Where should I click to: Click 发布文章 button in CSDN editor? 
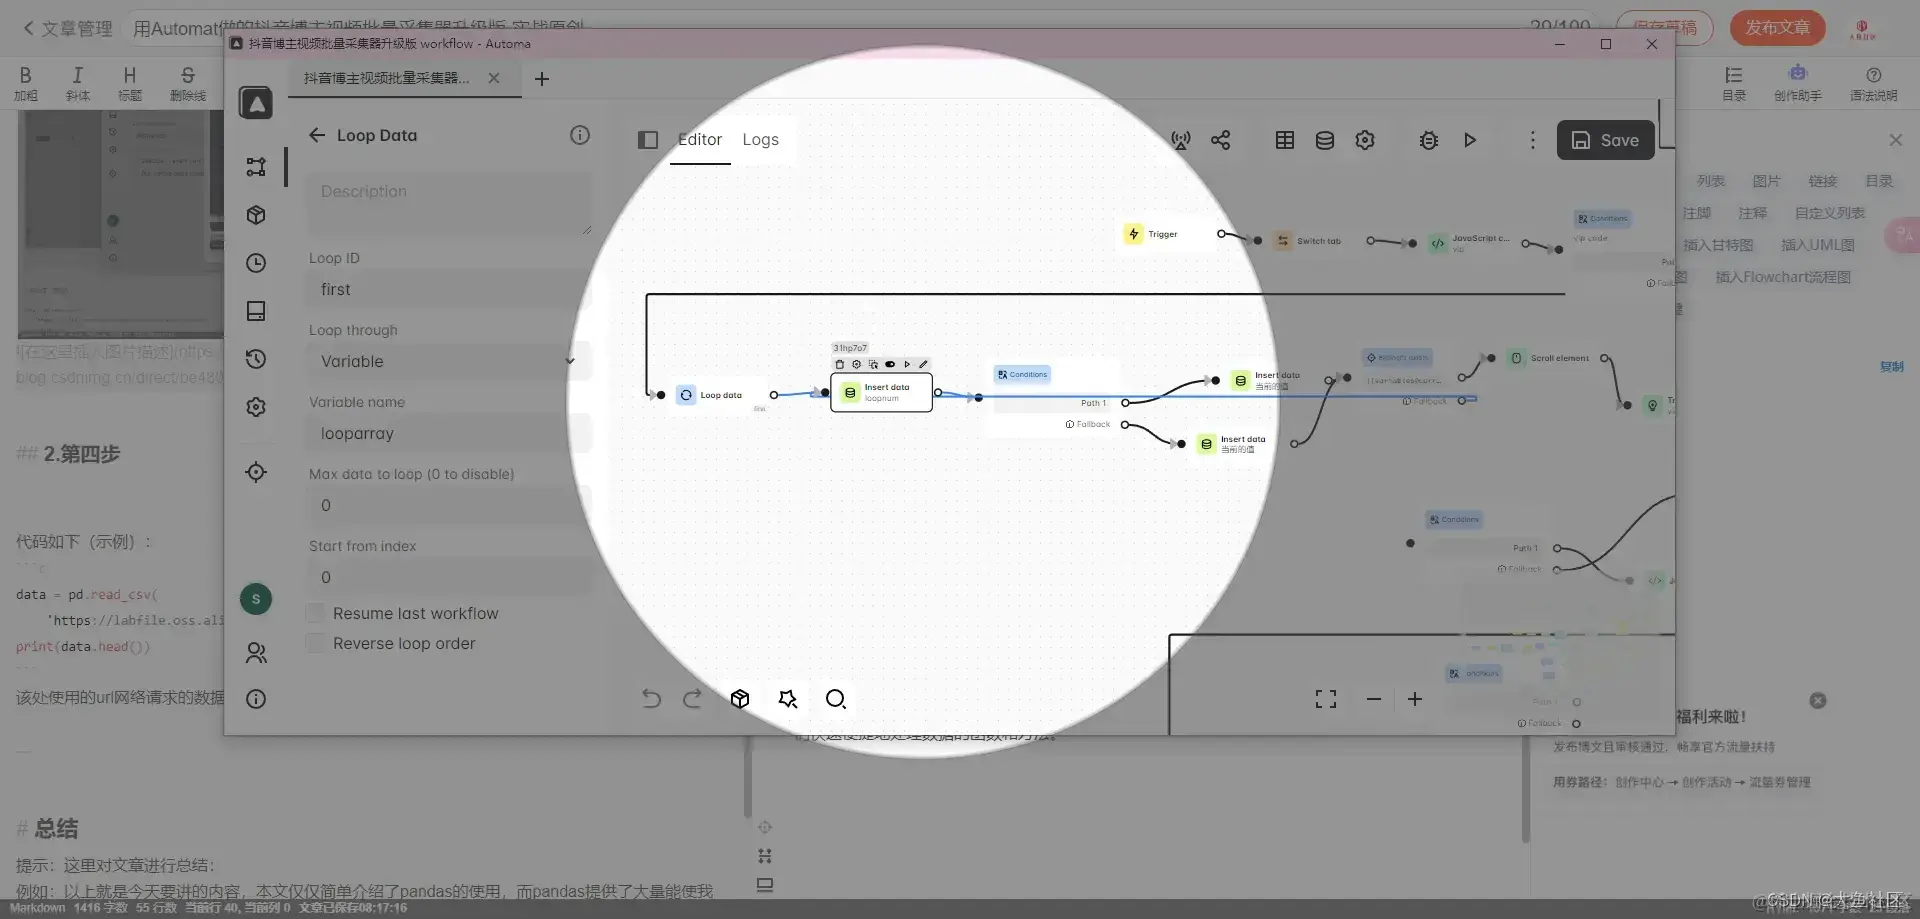pyautogui.click(x=1778, y=28)
